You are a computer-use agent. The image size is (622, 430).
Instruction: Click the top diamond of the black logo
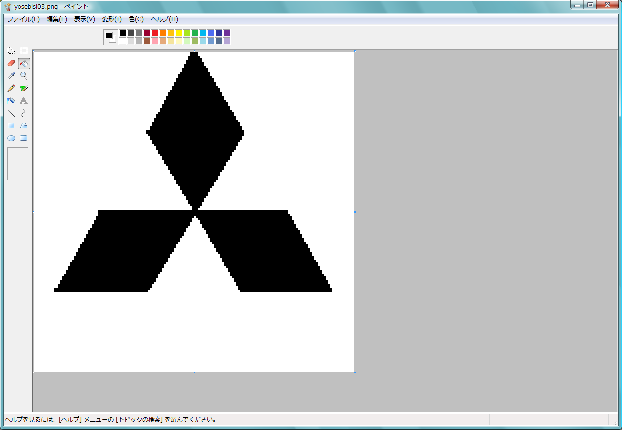click(195, 131)
